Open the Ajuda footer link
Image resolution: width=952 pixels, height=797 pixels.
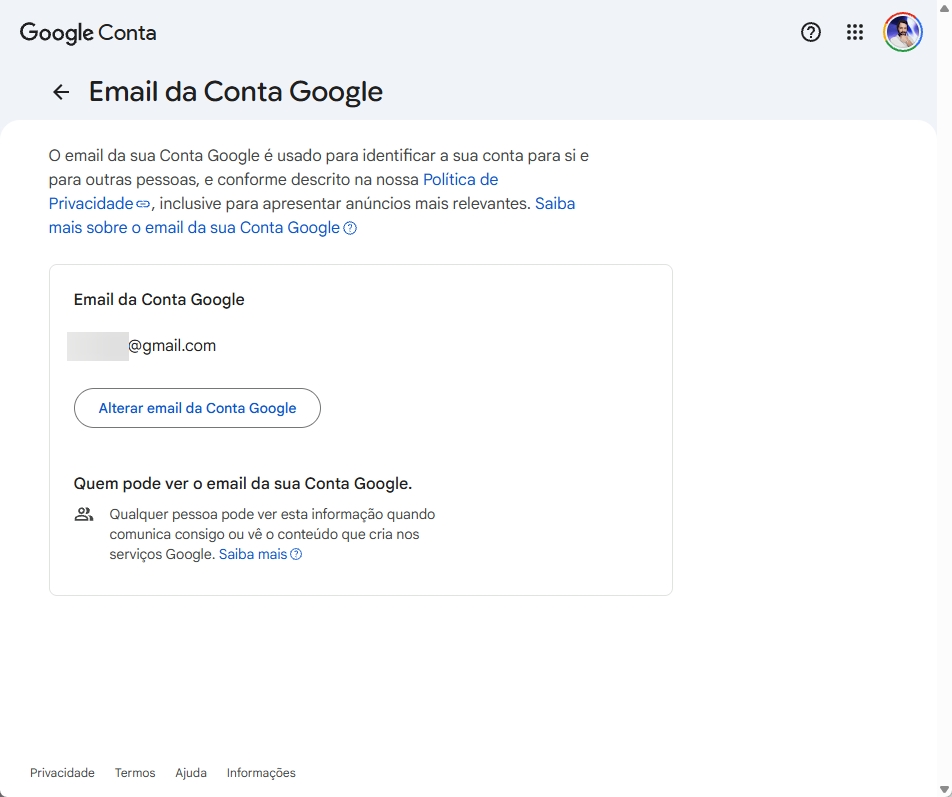191,773
